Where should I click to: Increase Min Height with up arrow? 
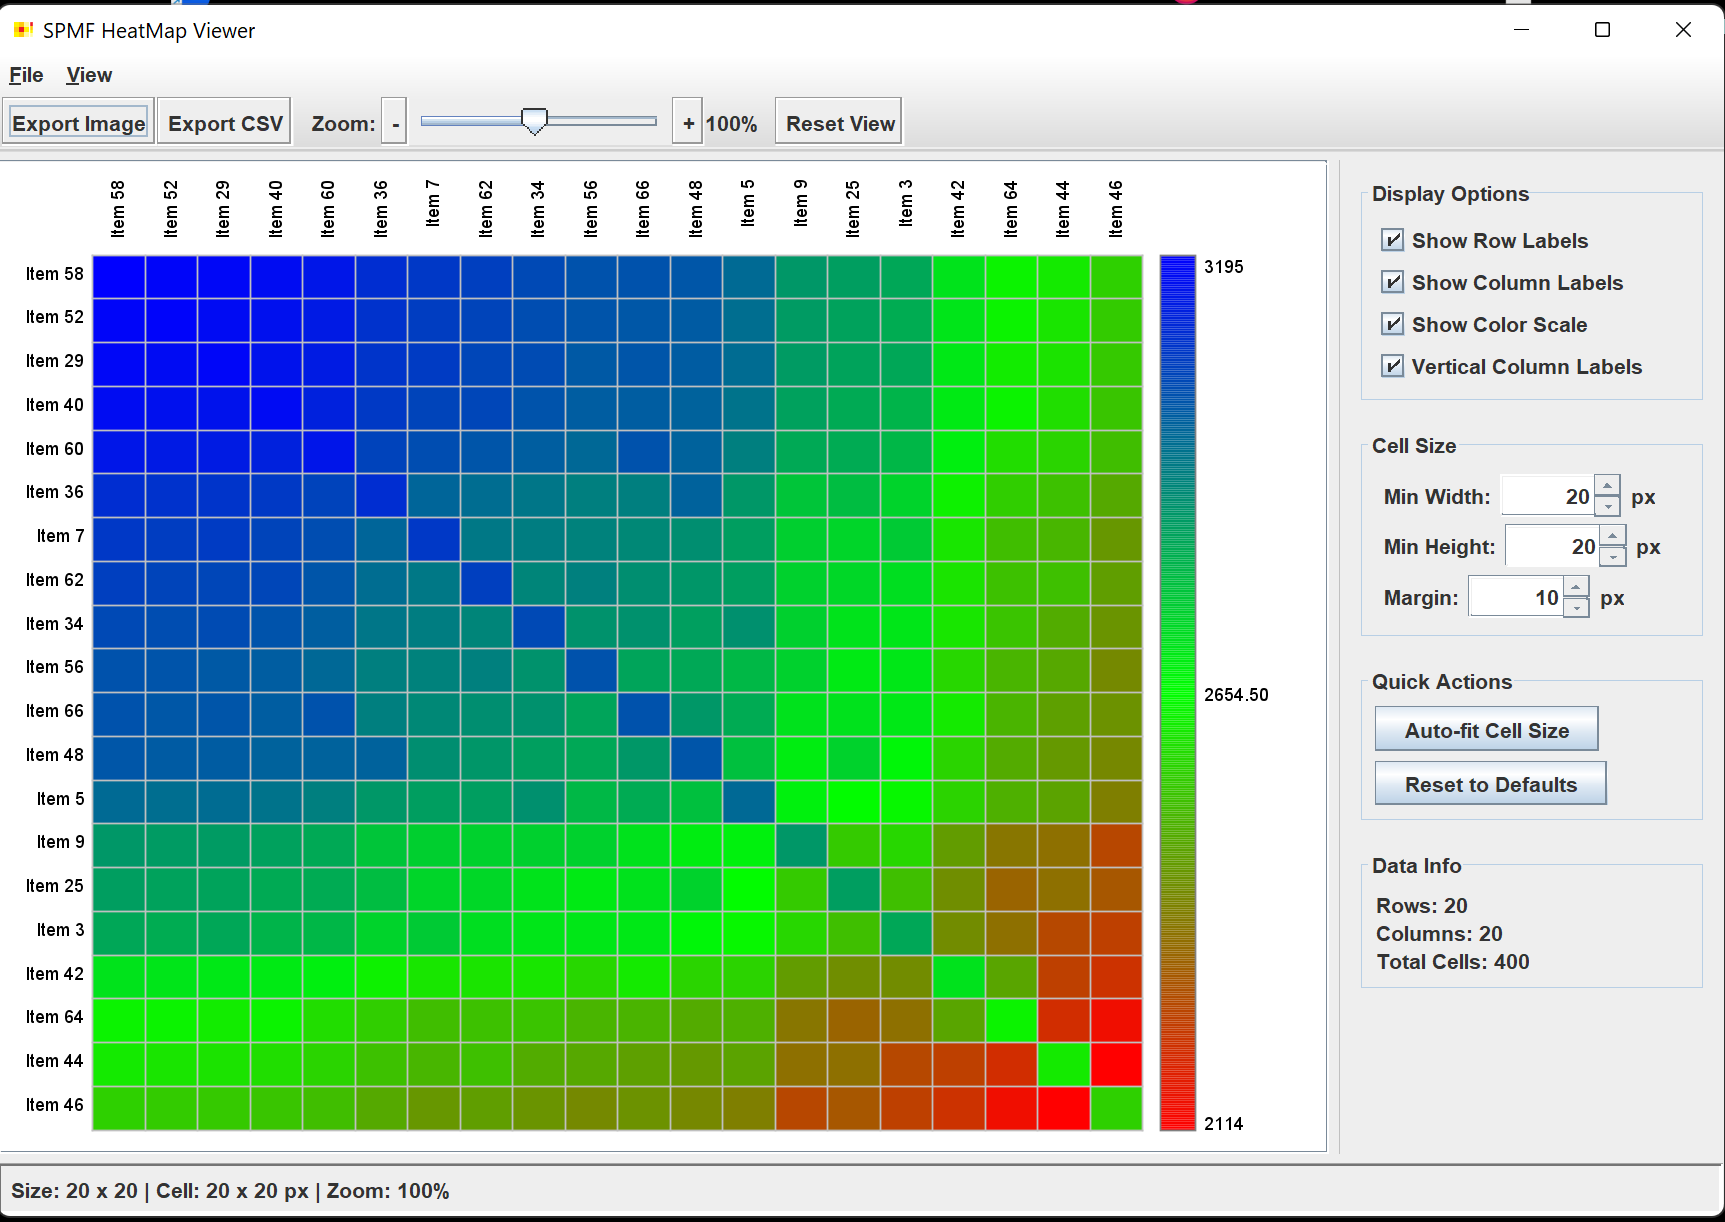click(x=1612, y=536)
